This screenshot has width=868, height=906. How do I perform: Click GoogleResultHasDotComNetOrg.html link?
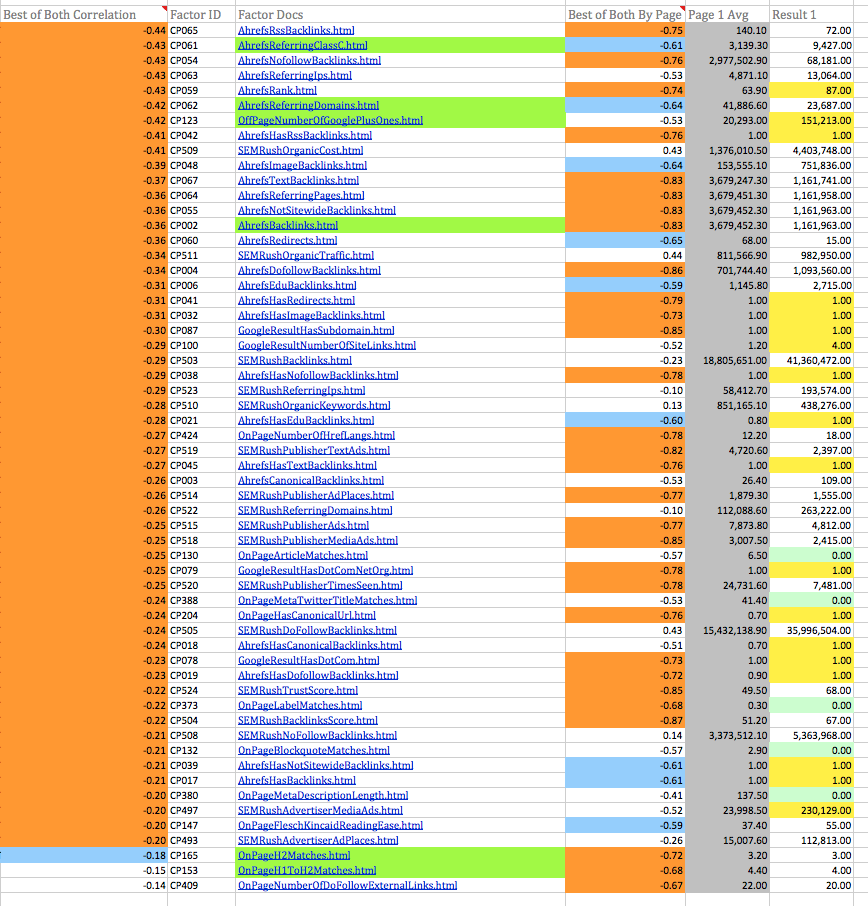[325, 571]
